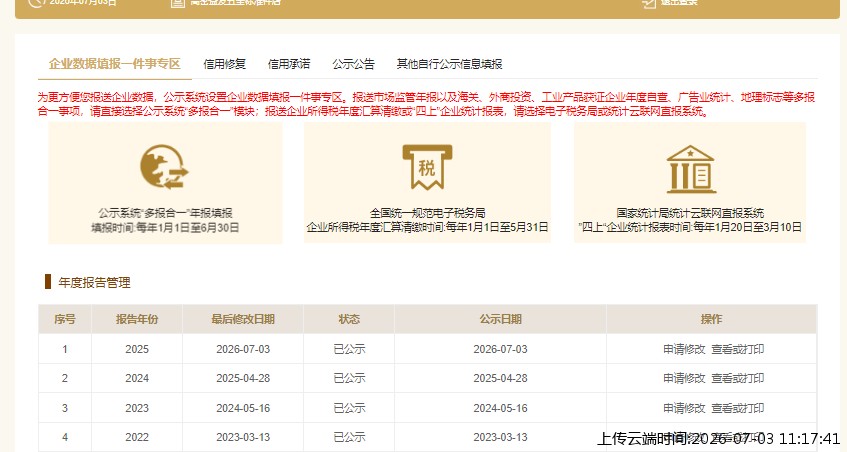
Task: Click the 公示日期 cell 2023-03-13 for 2022
Action: coord(500,437)
